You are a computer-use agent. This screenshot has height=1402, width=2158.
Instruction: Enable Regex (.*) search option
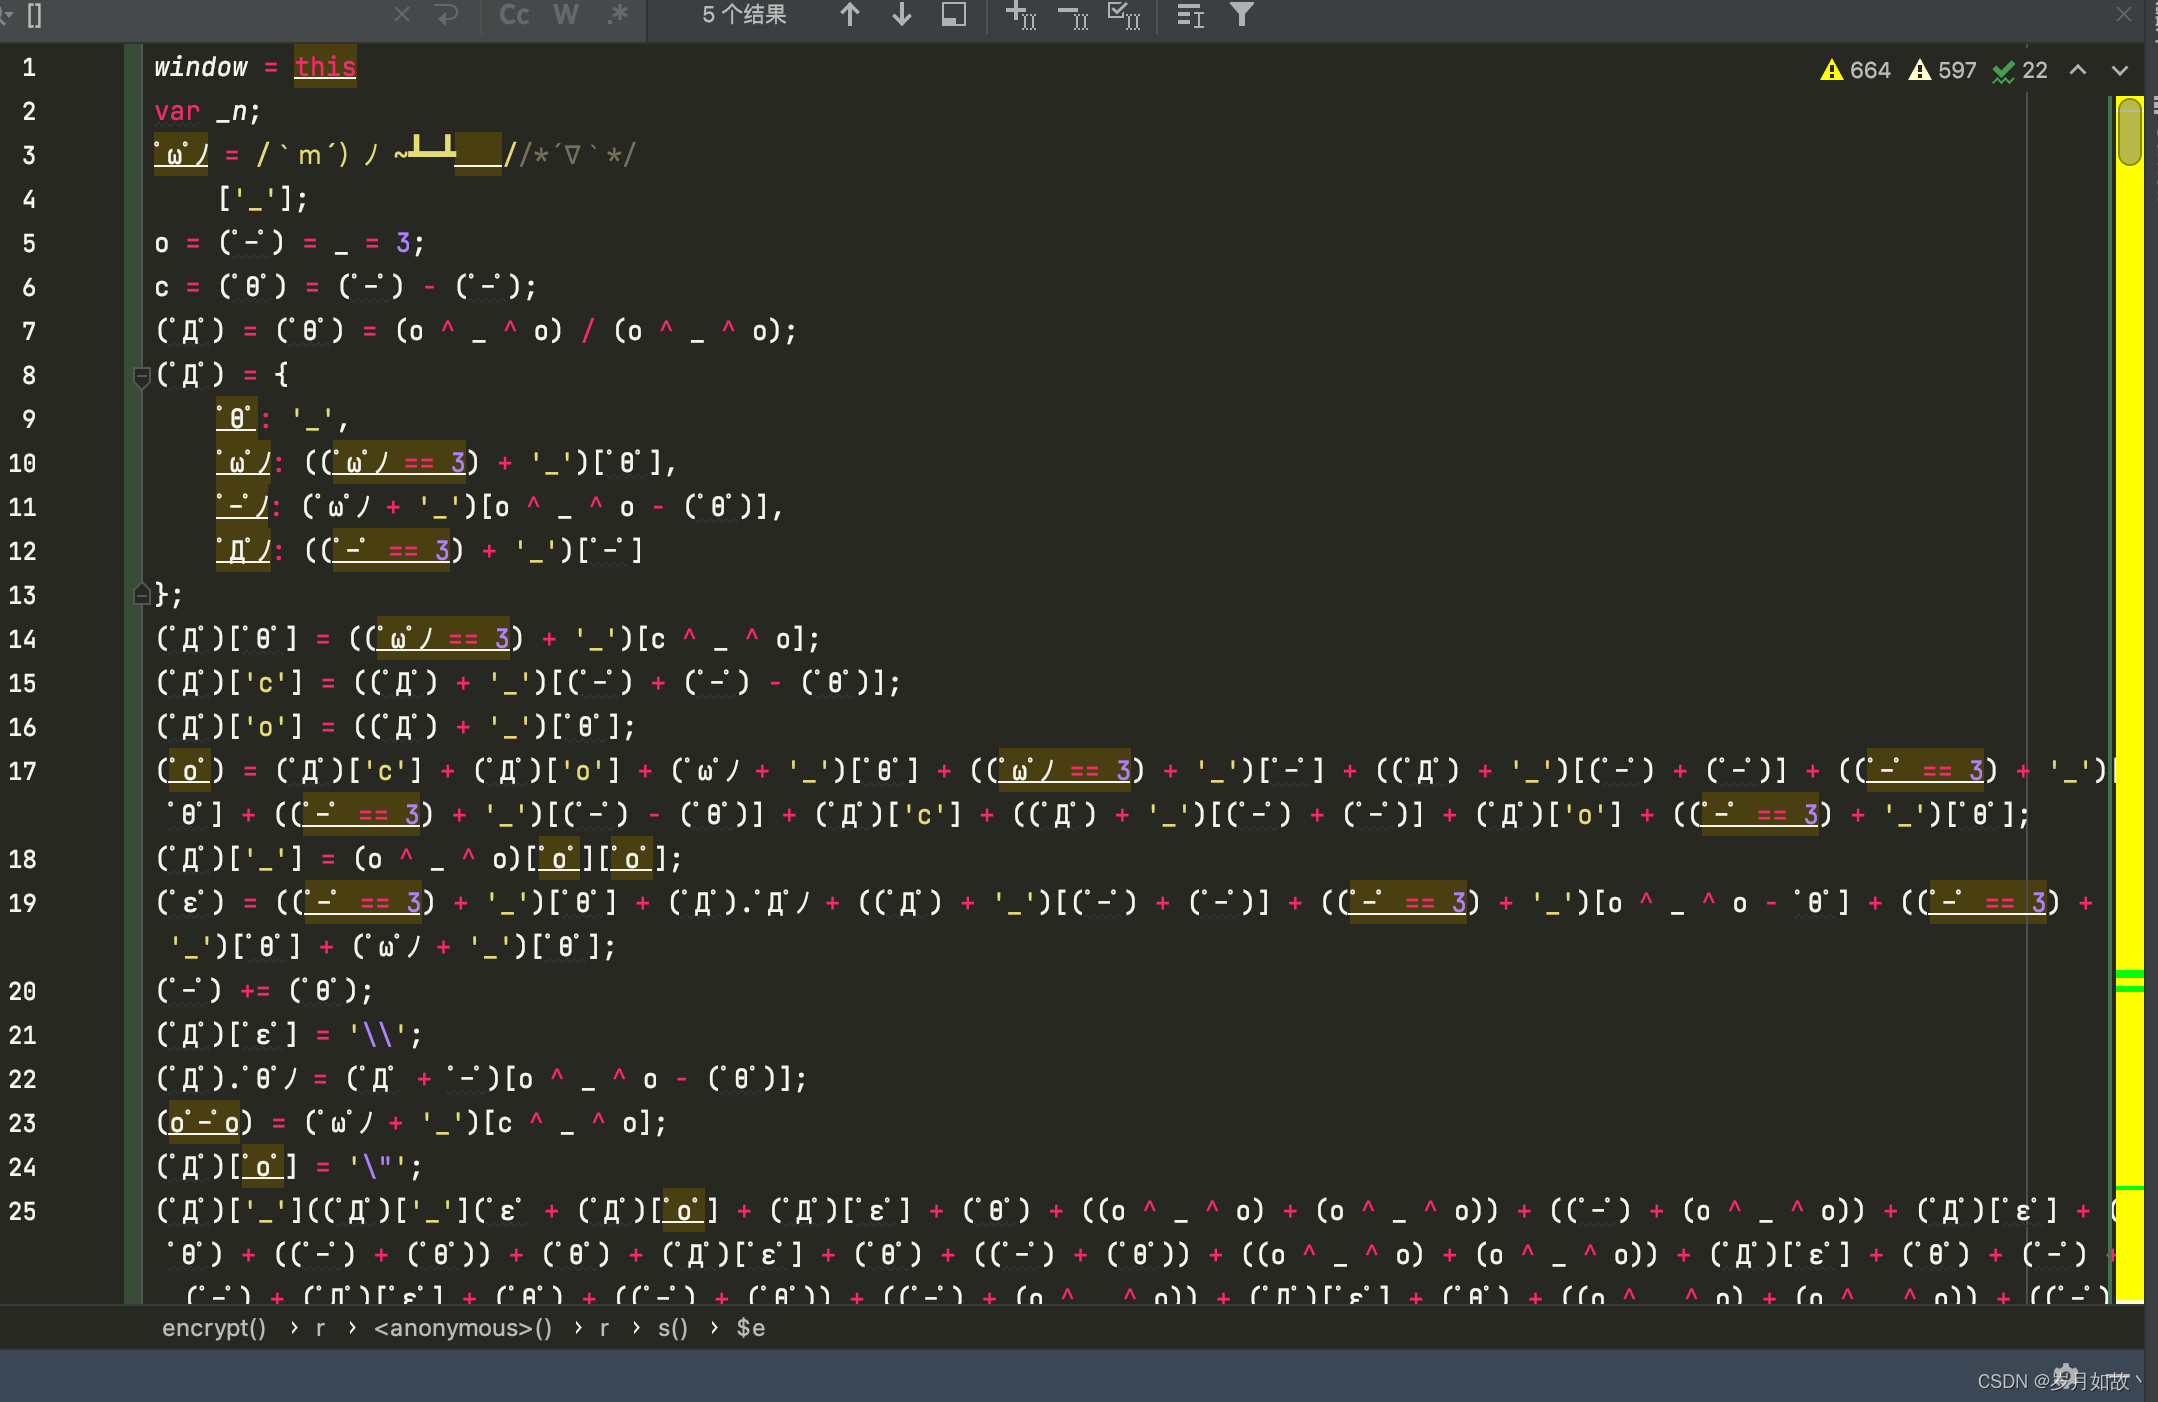pyautogui.click(x=618, y=14)
